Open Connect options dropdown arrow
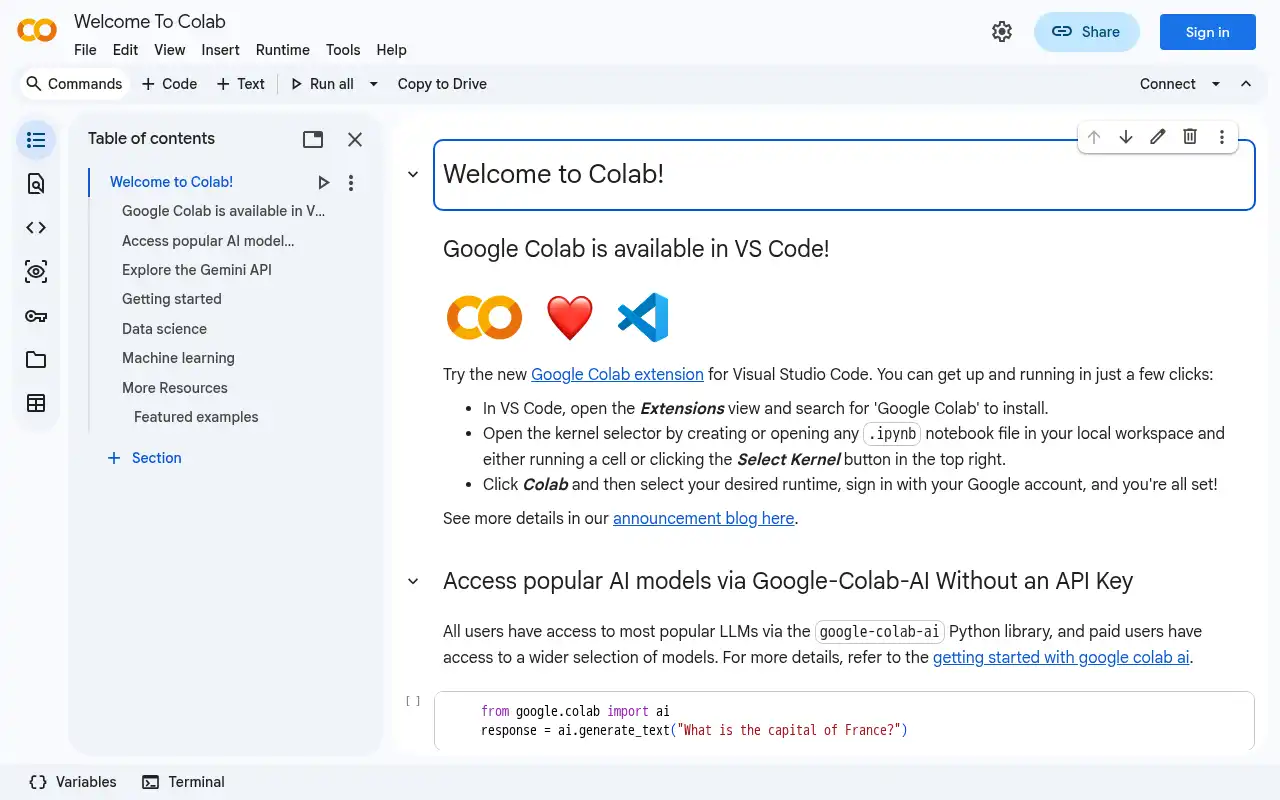The height and width of the screenshot is (800, 1280). point(1216,84)
